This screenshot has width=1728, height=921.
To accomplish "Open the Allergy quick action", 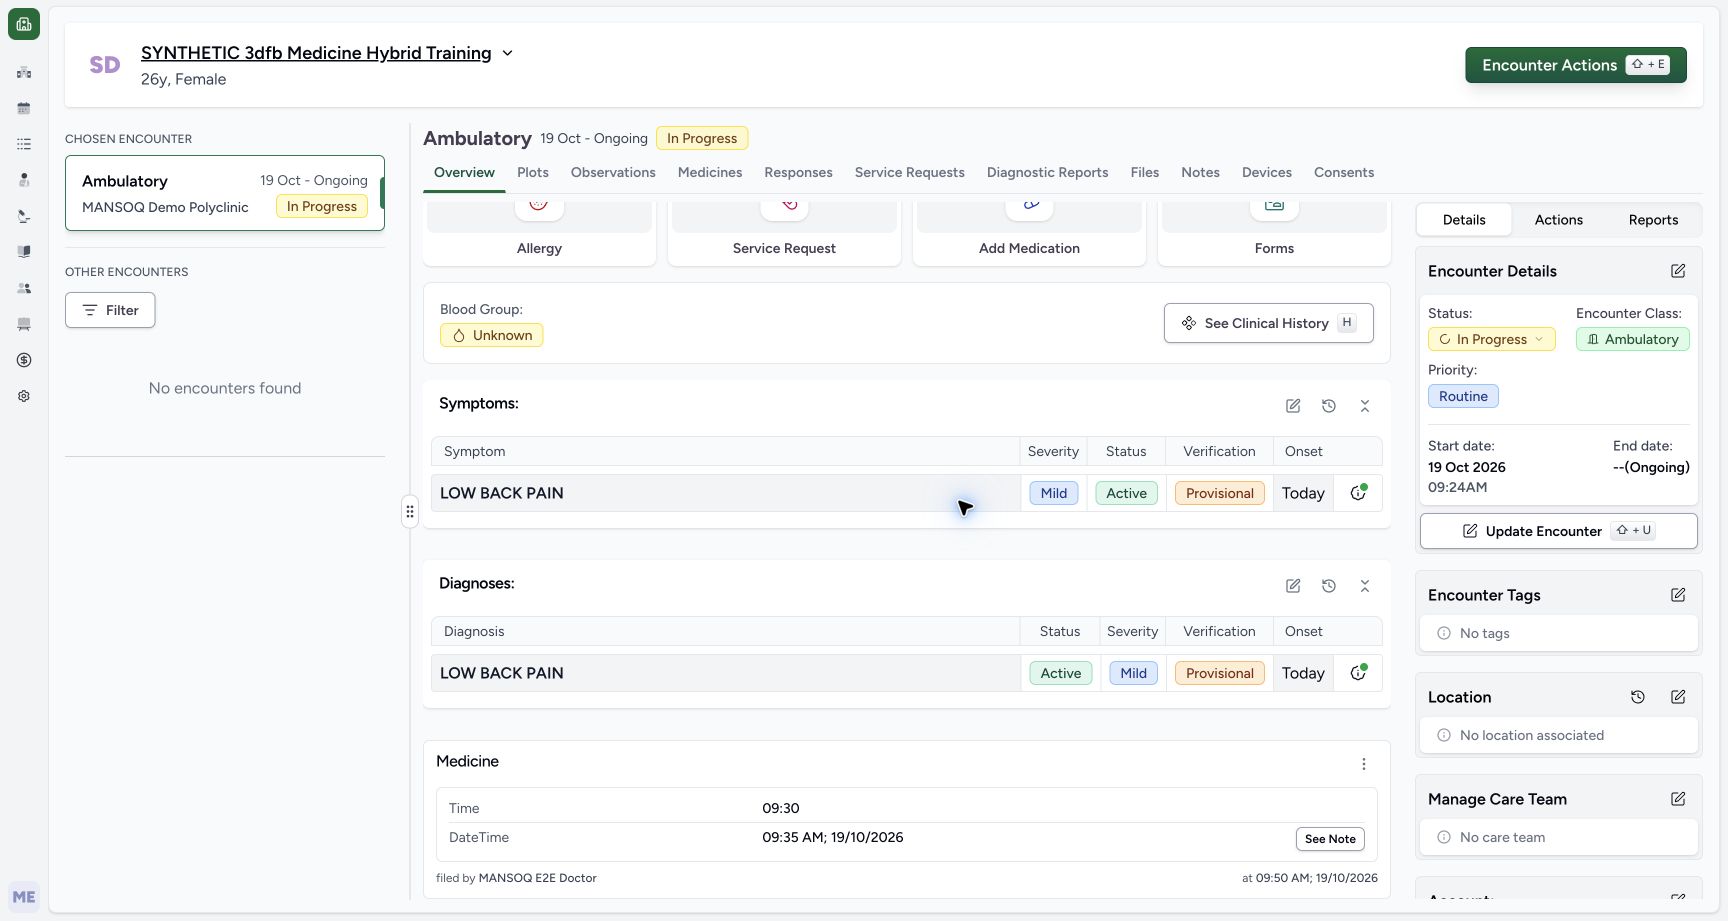I will coord(539,232).
